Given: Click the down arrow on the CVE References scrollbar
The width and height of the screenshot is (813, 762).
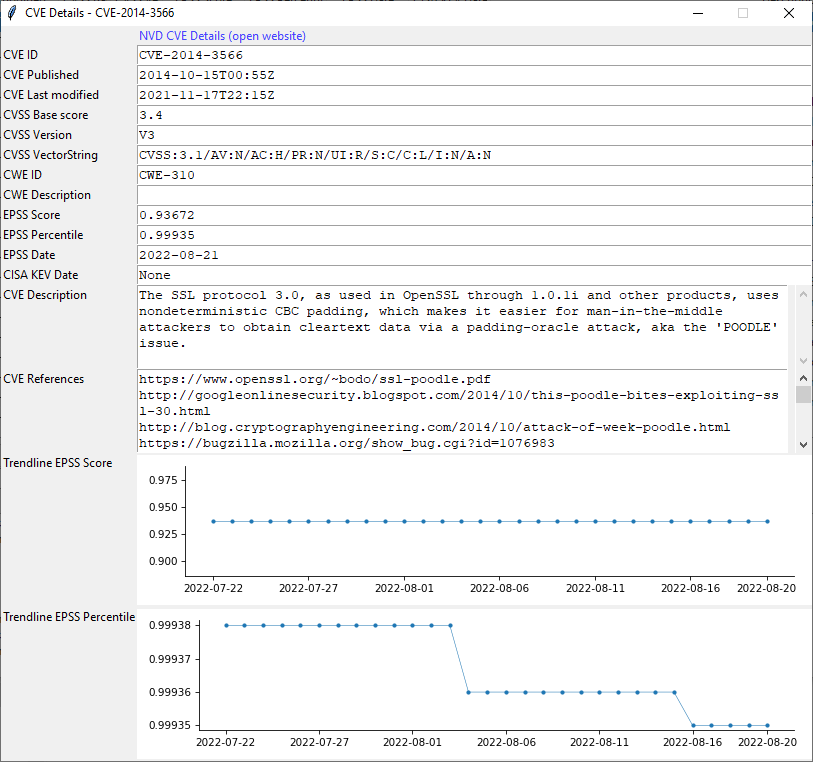Looking at the screenshot, I should point(804,443).
